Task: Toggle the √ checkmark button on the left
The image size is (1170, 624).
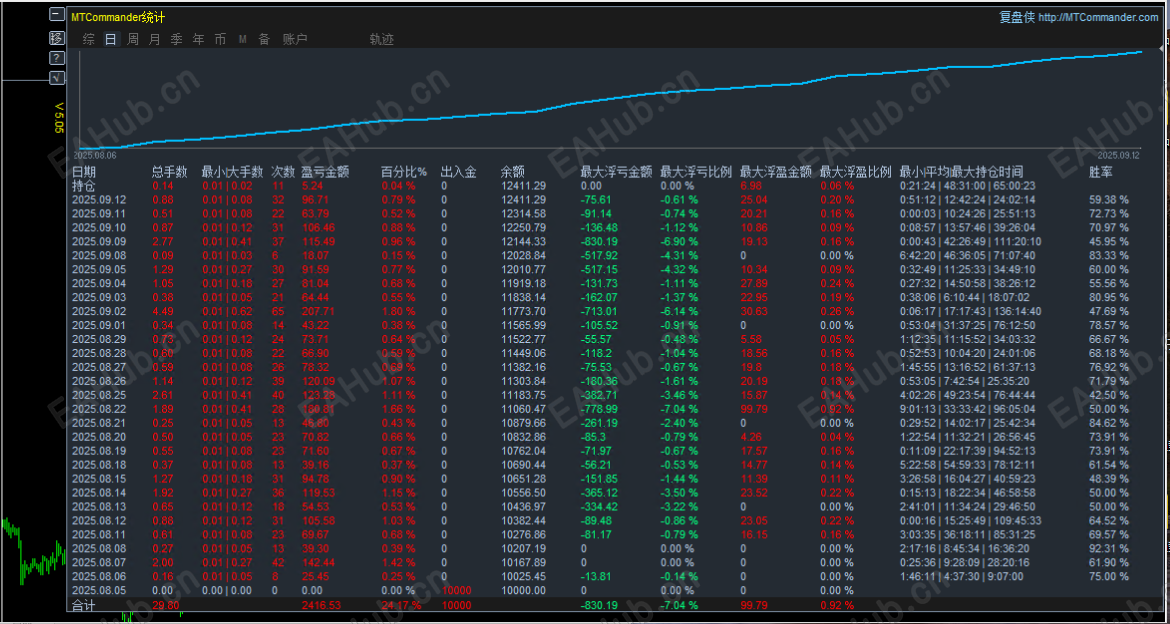Action: point(57,78)
